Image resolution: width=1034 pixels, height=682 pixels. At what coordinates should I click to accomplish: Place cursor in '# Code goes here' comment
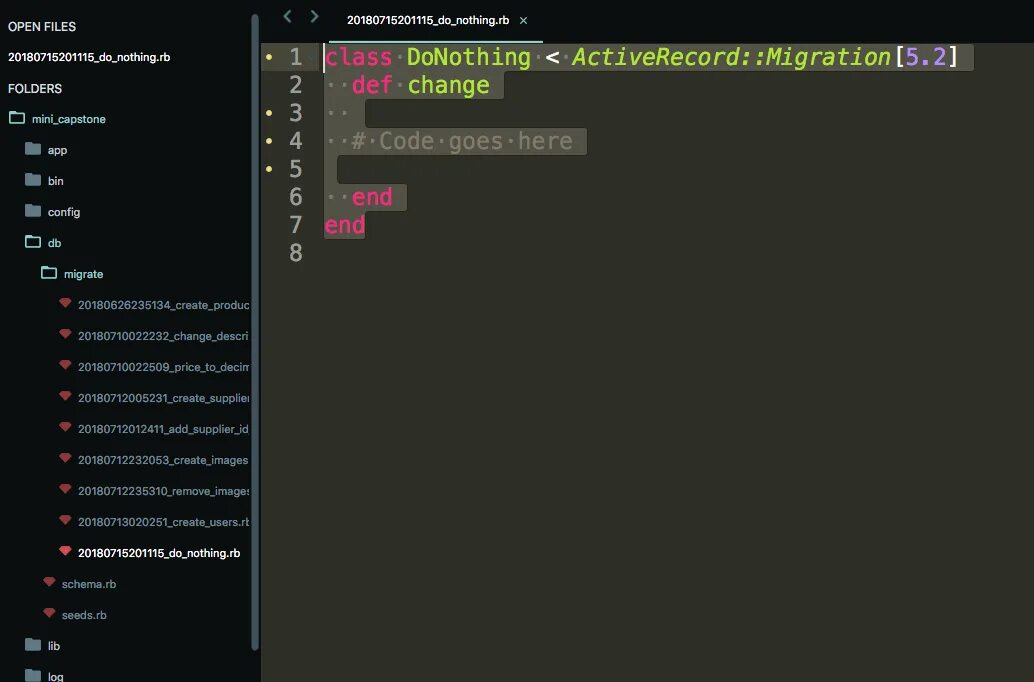coord(462,141)
